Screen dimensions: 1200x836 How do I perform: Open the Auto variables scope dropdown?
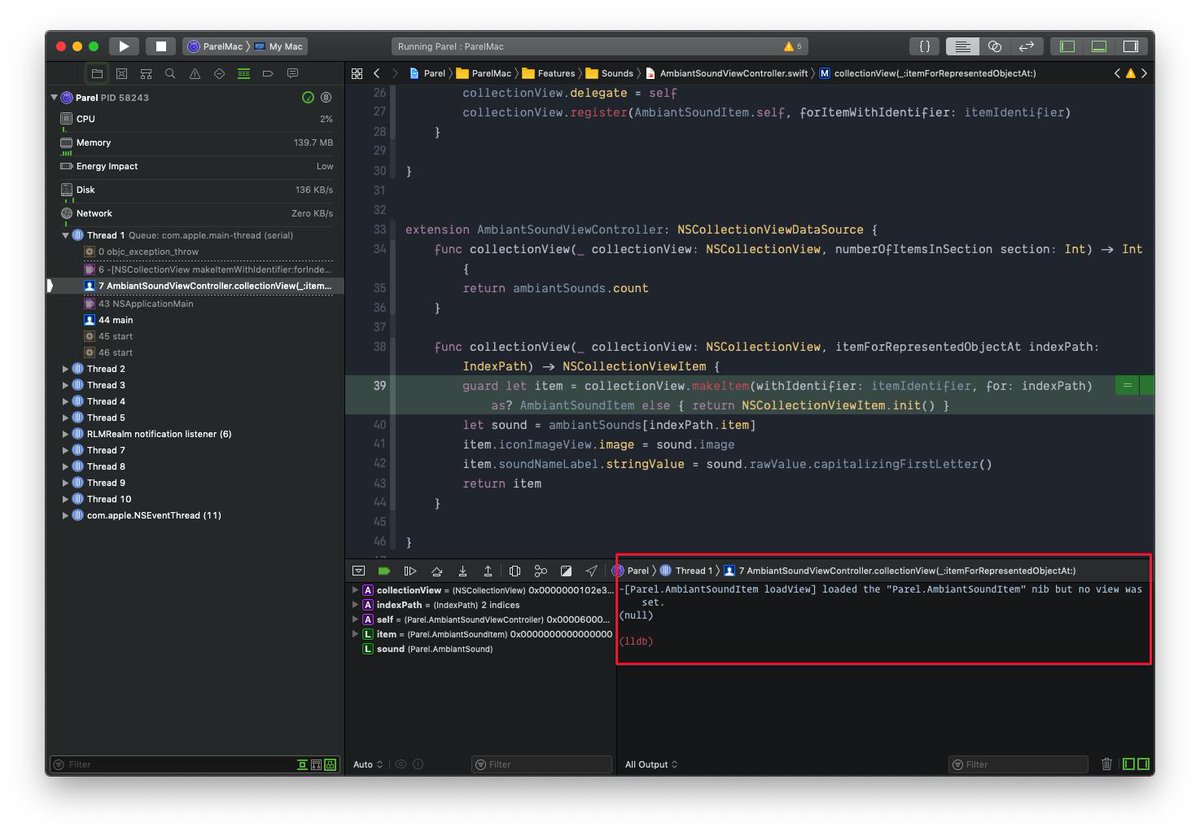[368, 765]
